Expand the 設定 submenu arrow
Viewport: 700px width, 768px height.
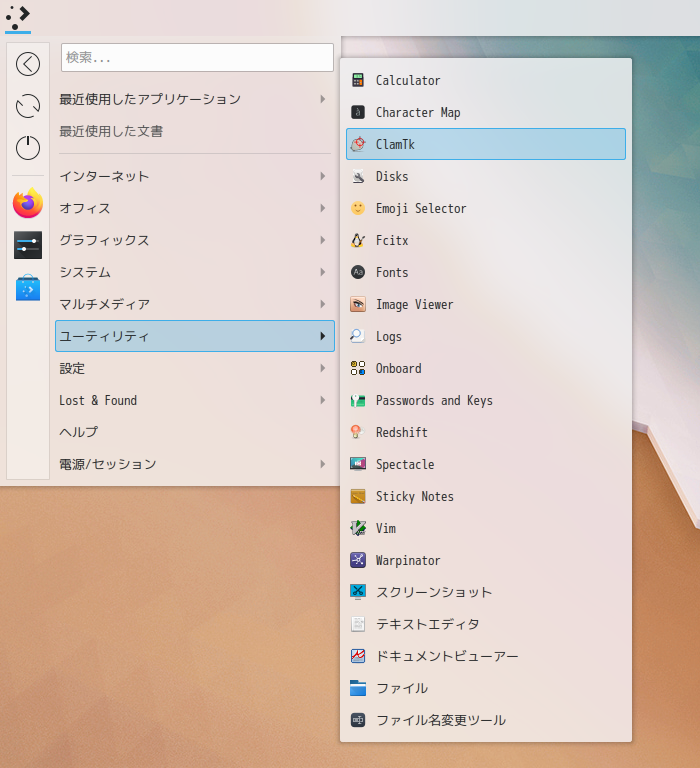[323, 368]
